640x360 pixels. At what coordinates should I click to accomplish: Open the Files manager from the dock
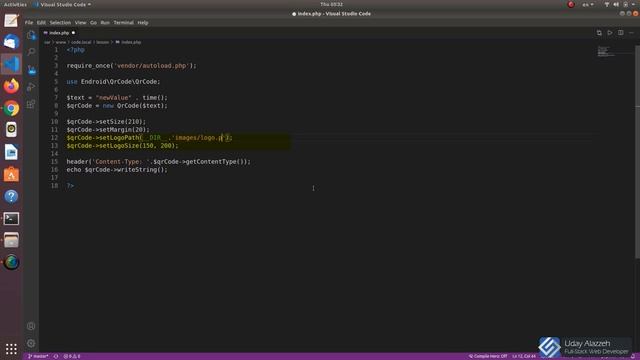[11, 240]
